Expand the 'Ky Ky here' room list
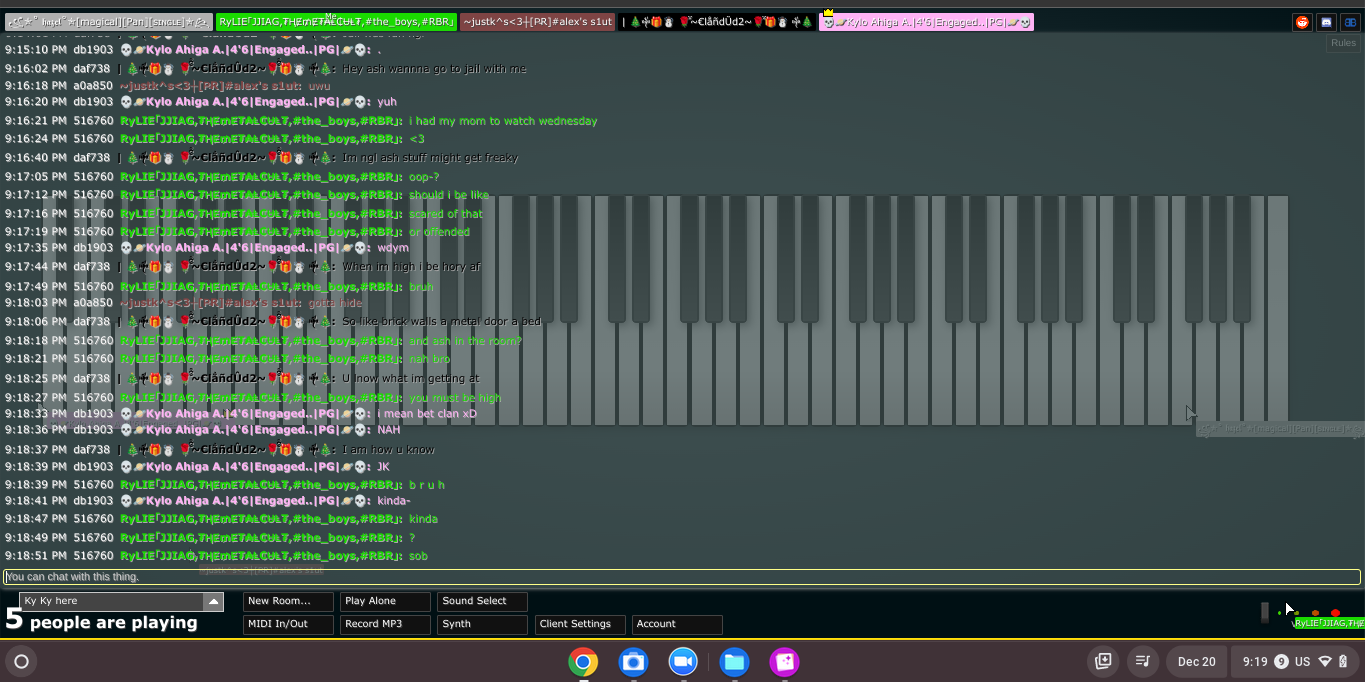Screen dimensions: 1365x682 coord(213,602)
